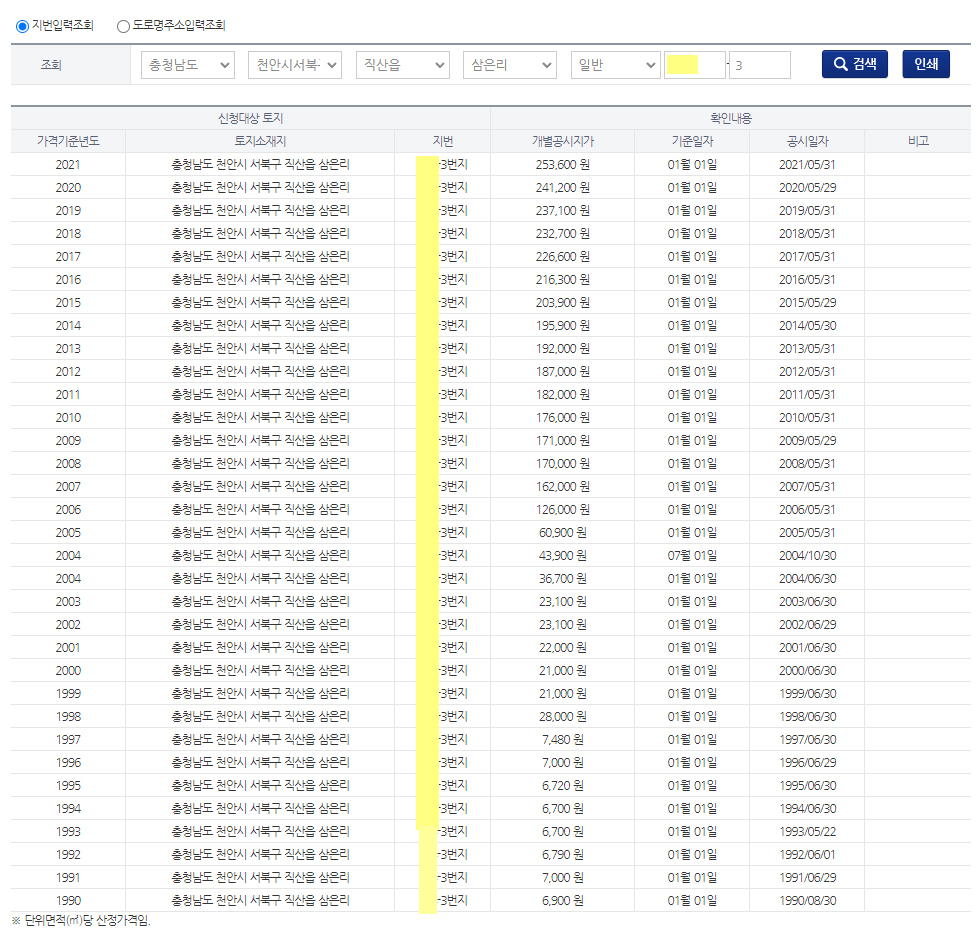Click the 토지소재지 column header
979x937 pixels.
[260, 141]
